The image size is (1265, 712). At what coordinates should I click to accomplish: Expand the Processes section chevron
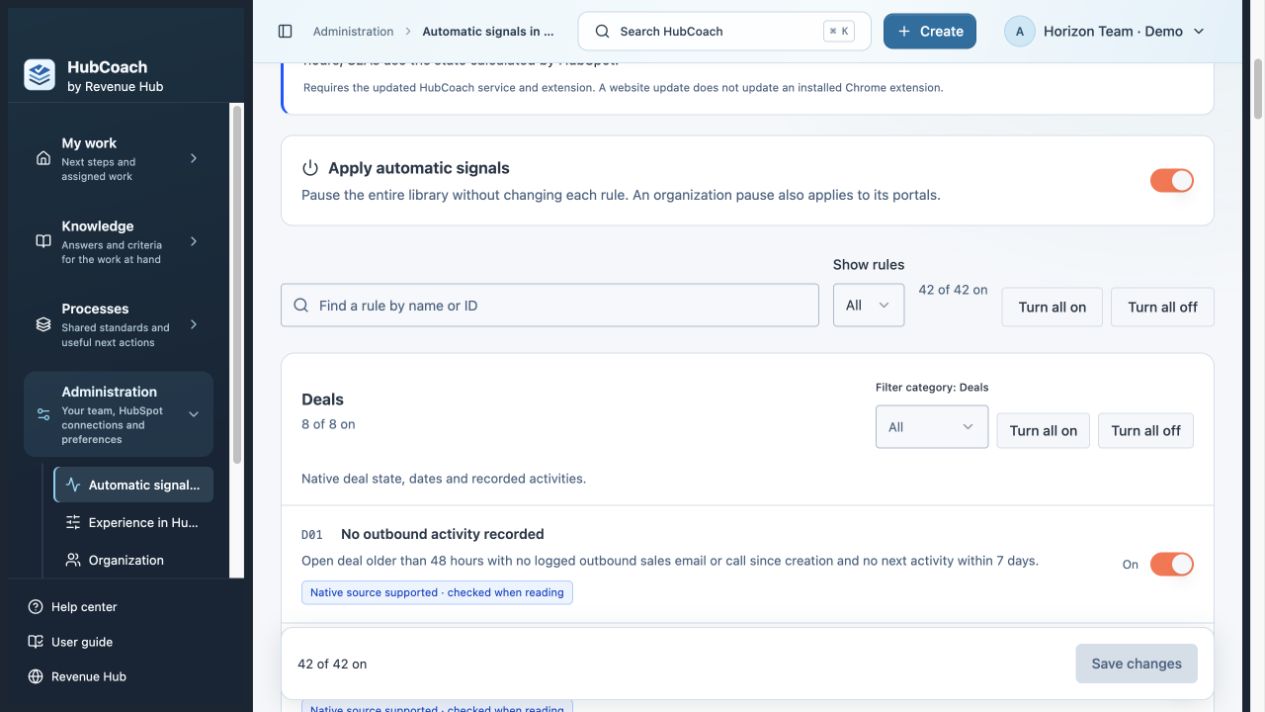[193, 324]
